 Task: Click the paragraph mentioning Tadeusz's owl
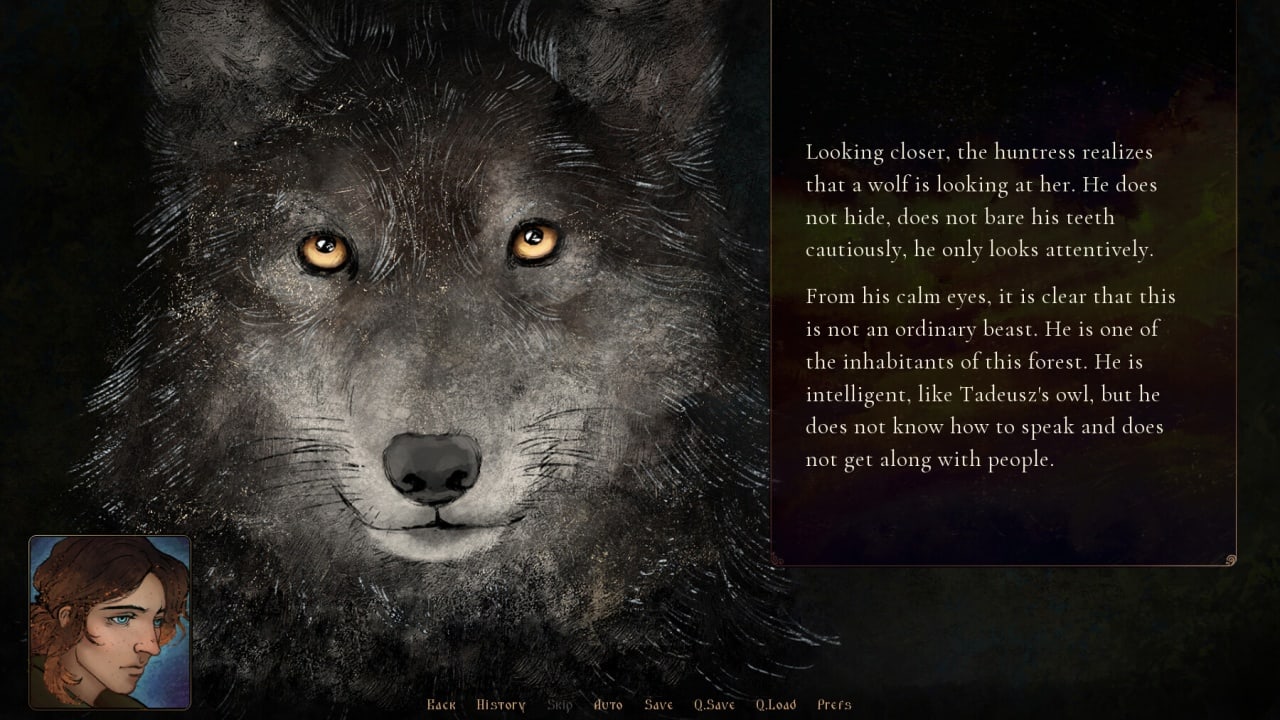tap(990, 378)
